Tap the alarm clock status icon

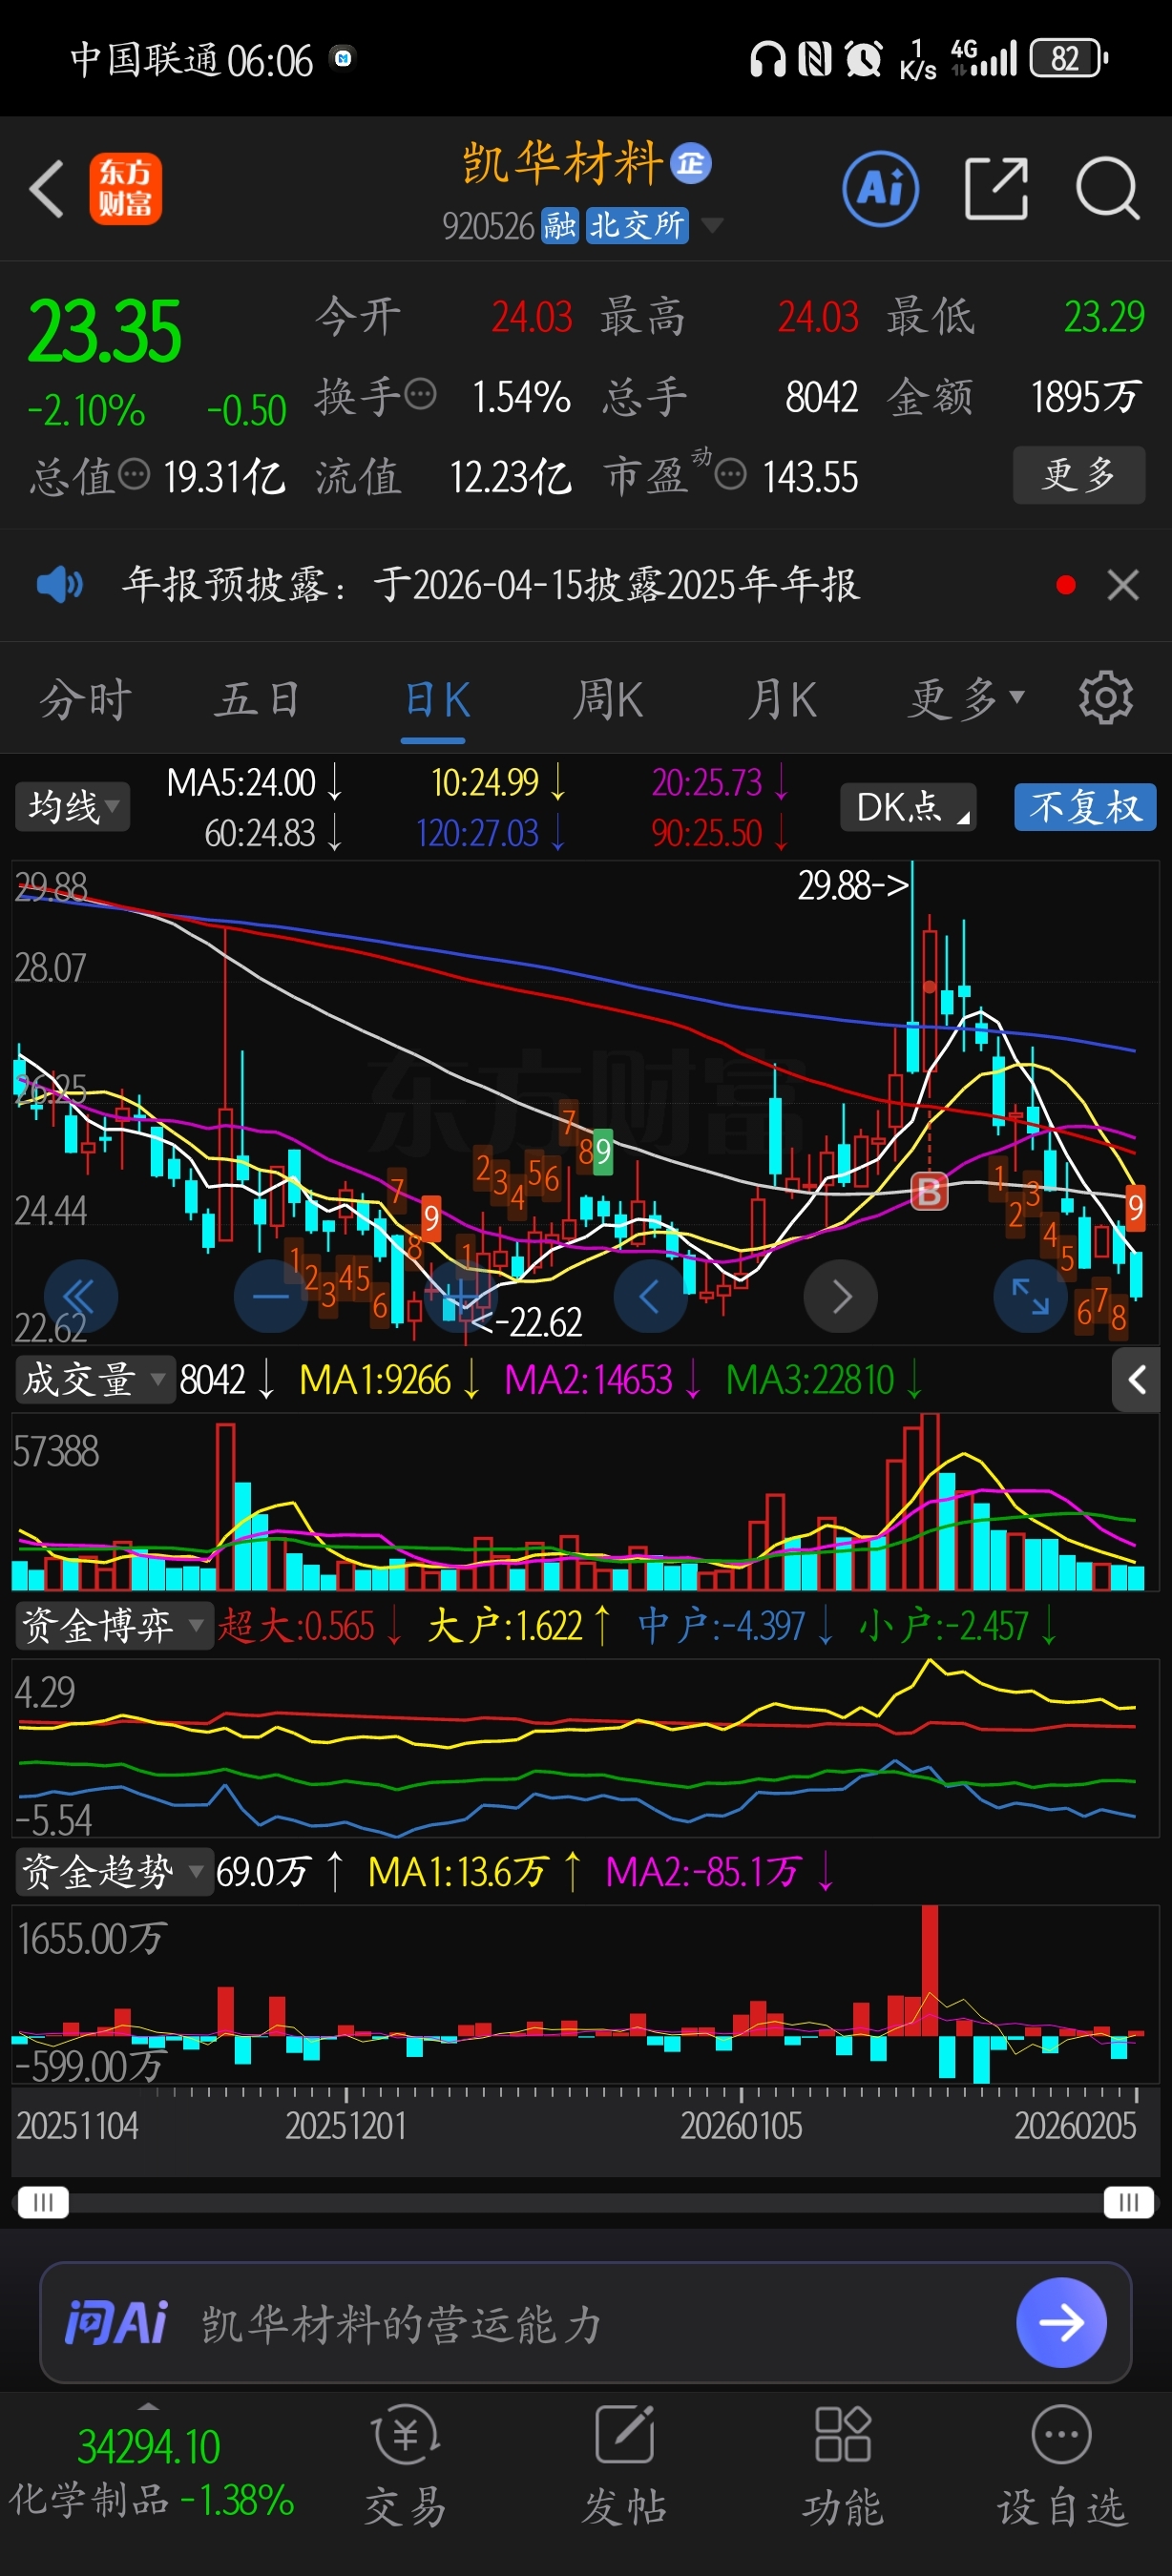[864, 59]
